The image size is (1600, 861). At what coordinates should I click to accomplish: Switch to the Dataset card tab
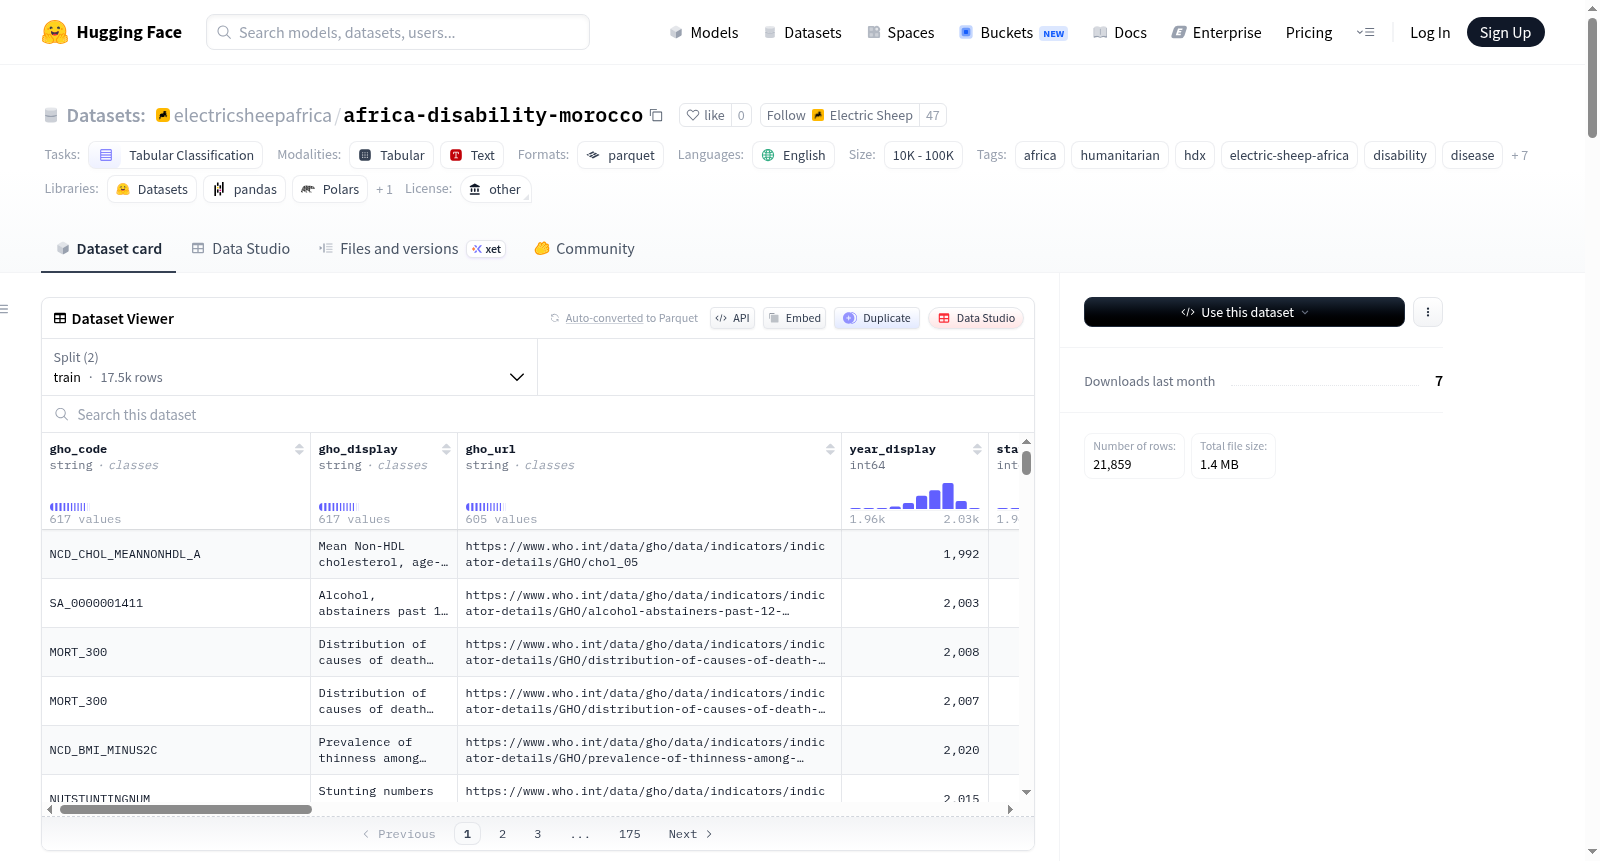coord(109,248)
